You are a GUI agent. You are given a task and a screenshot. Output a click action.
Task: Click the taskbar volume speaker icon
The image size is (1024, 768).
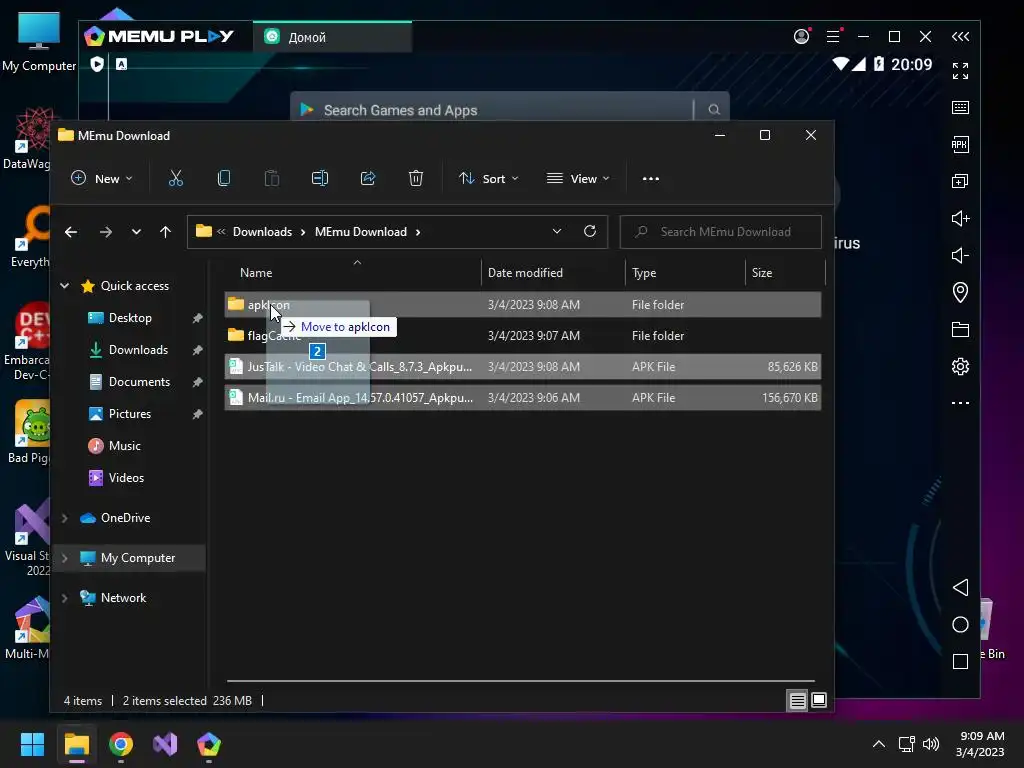pyautogui.click(x=931, y=744)
